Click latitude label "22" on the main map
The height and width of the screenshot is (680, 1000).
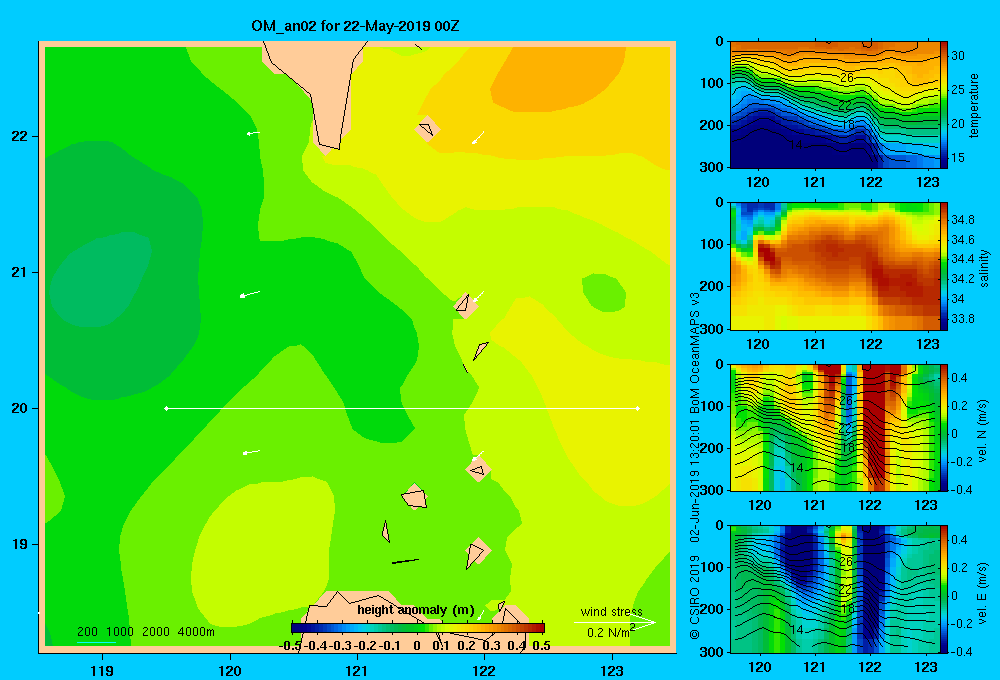[x=20, y=137]
